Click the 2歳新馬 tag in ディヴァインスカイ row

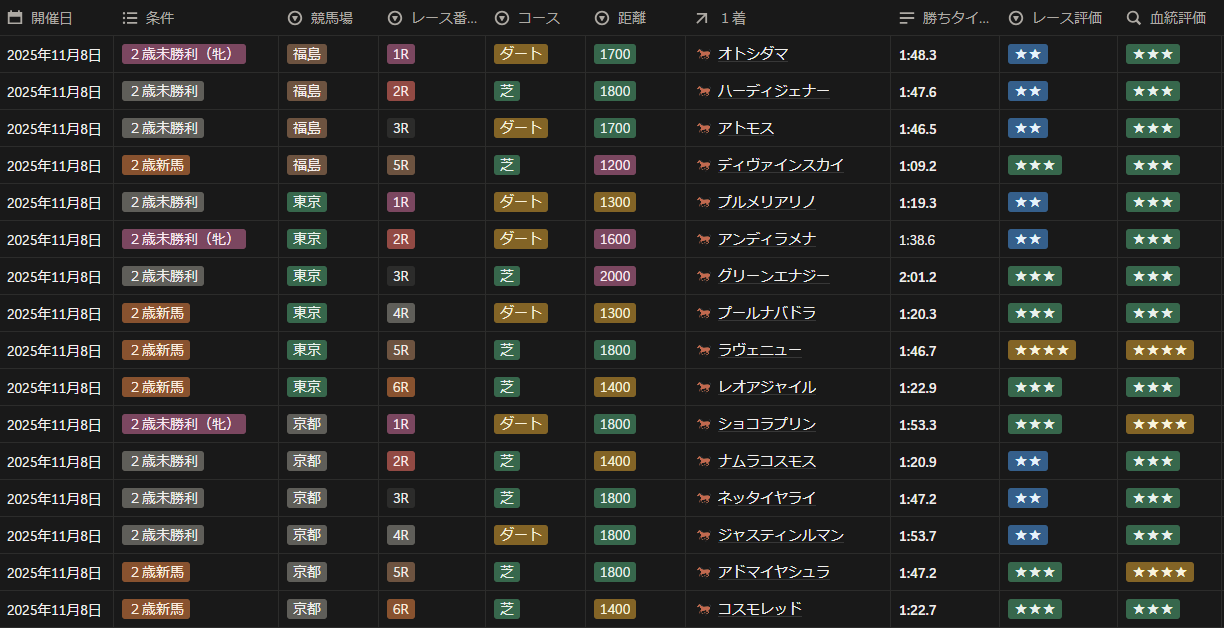click(x=156, y=165)
